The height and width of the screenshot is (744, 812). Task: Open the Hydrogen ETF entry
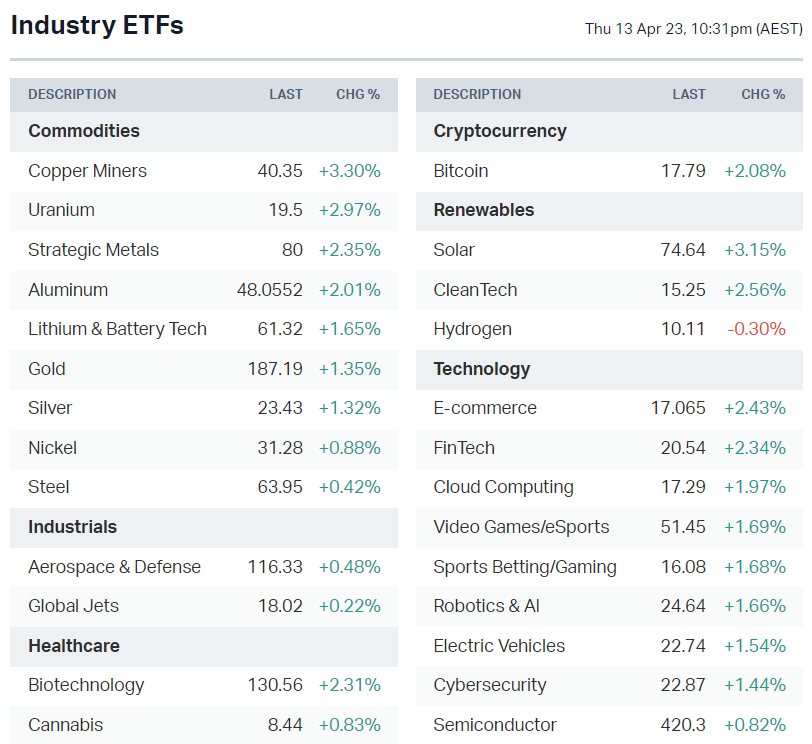pos(472,329)
